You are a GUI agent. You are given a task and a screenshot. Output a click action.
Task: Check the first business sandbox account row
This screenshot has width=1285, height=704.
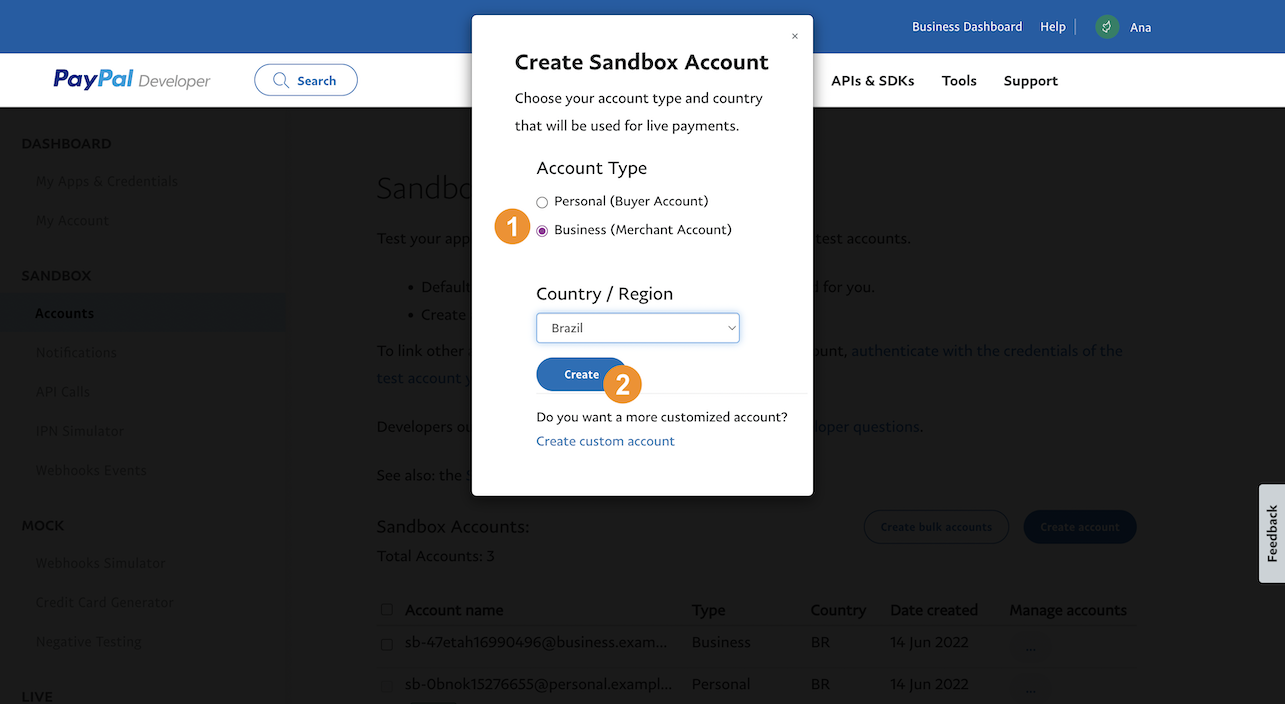click(x=387, y=643)
